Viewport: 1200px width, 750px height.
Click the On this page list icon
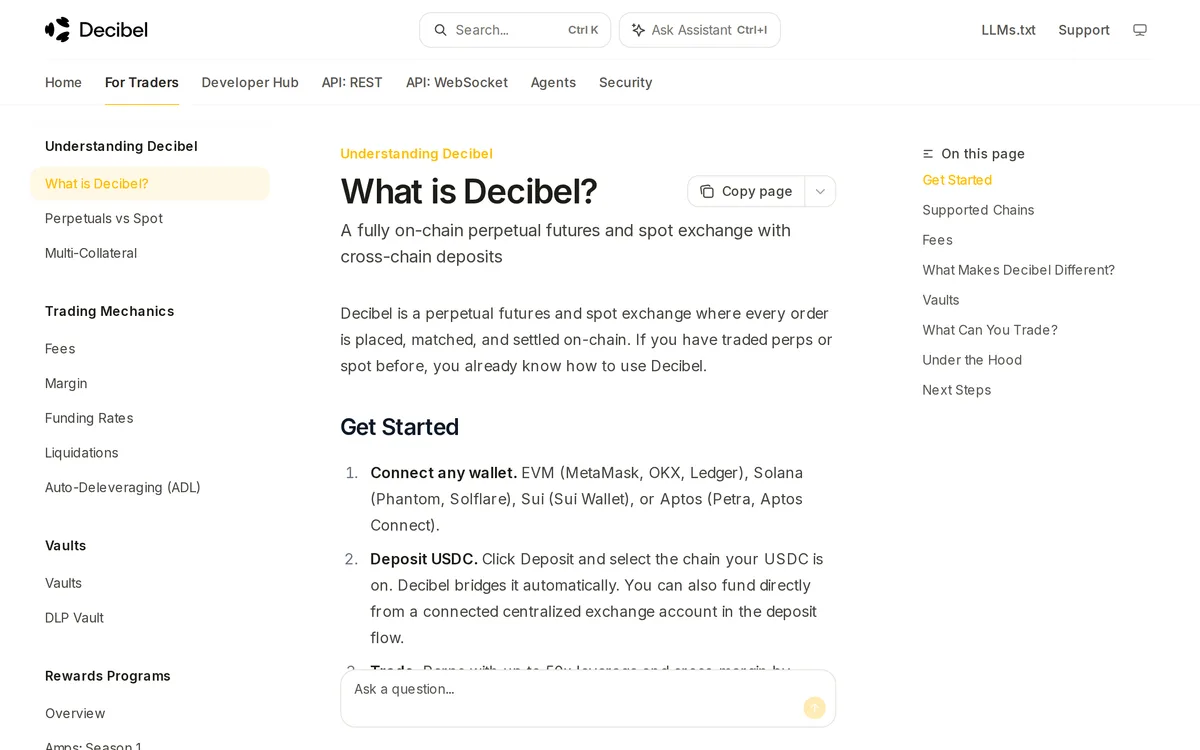[928, 154]
